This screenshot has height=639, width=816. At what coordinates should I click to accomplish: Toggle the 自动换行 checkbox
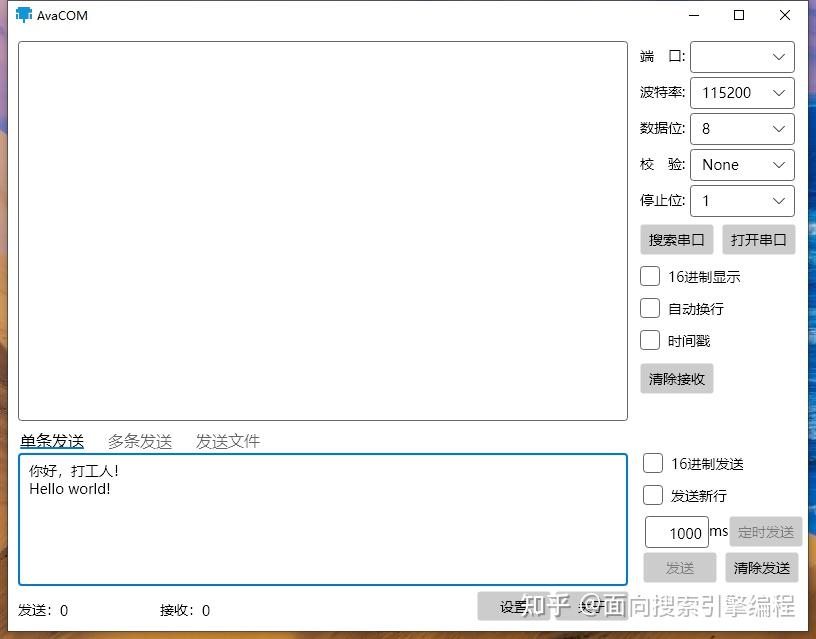click(x=649, y=308)
